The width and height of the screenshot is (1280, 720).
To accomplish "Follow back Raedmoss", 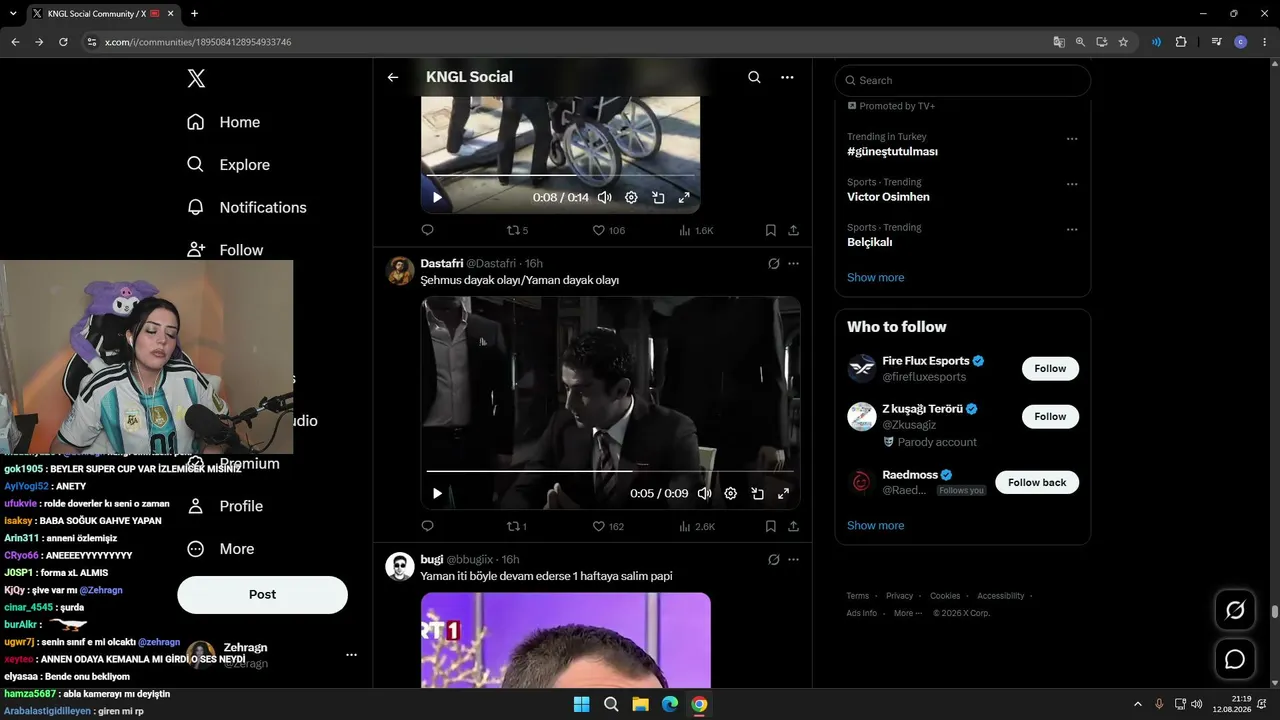I will pyautogui.click(x=1037, y=482).
